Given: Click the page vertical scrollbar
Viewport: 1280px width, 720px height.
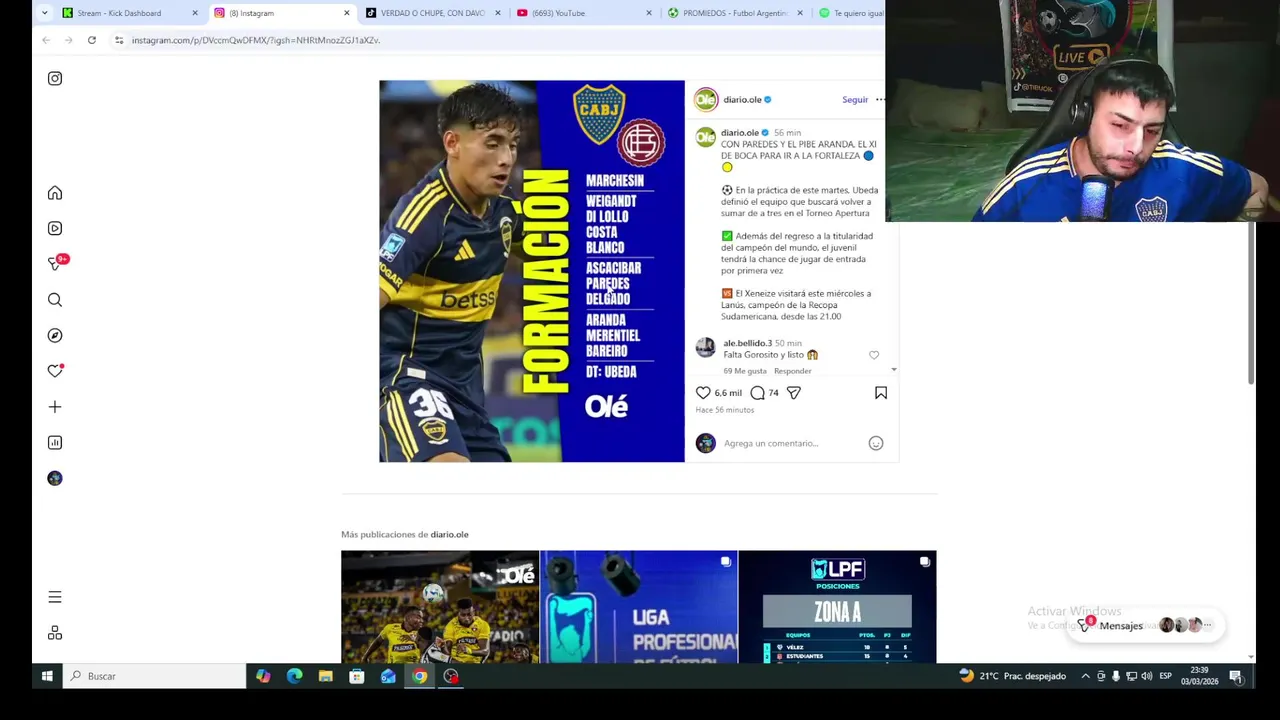Looking at the screenshot, I should (1251, 301).
